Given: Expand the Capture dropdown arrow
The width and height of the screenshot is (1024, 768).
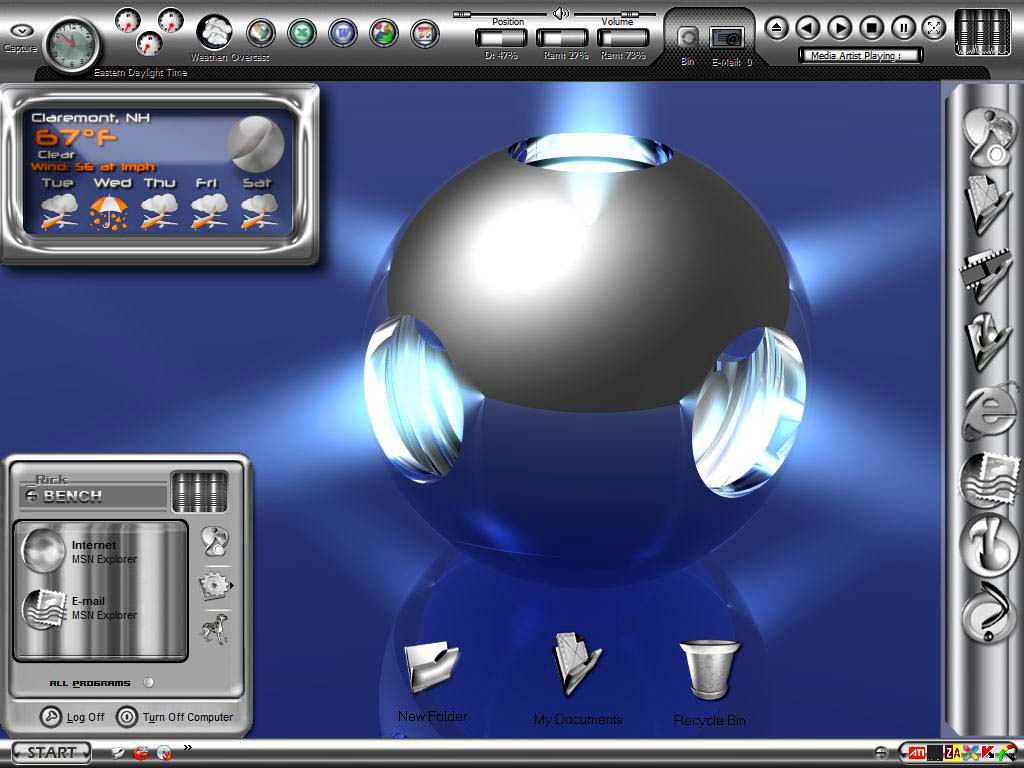Looking at the screenshot, I should (x=22, y=30).
